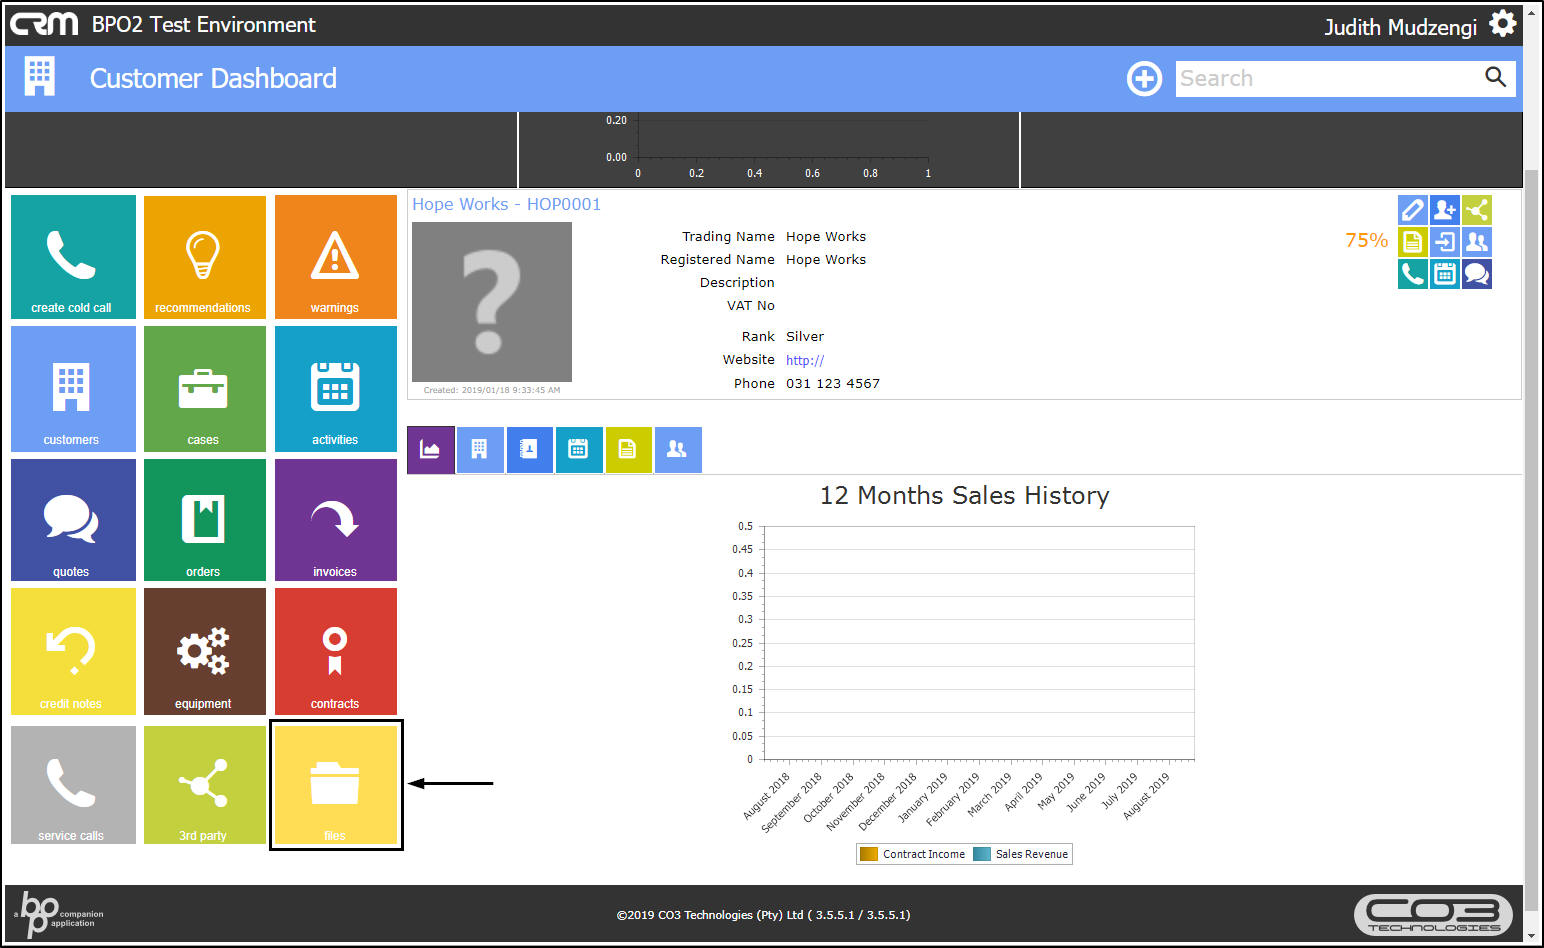Click the CRM logo

tap(44, 23)
